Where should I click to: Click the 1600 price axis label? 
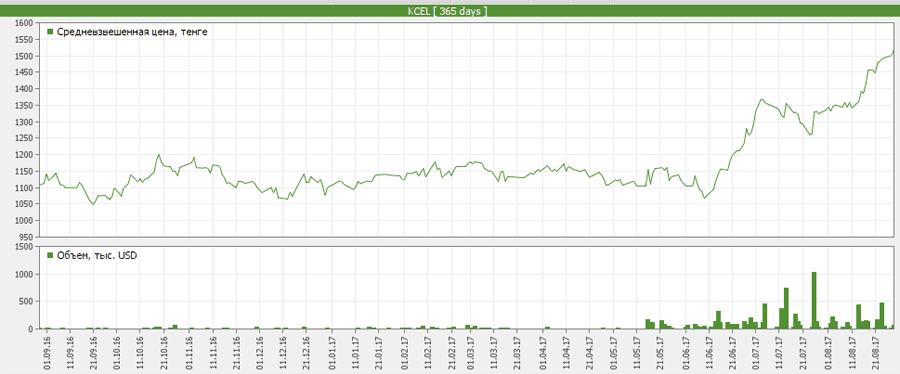tap(25, 23)
